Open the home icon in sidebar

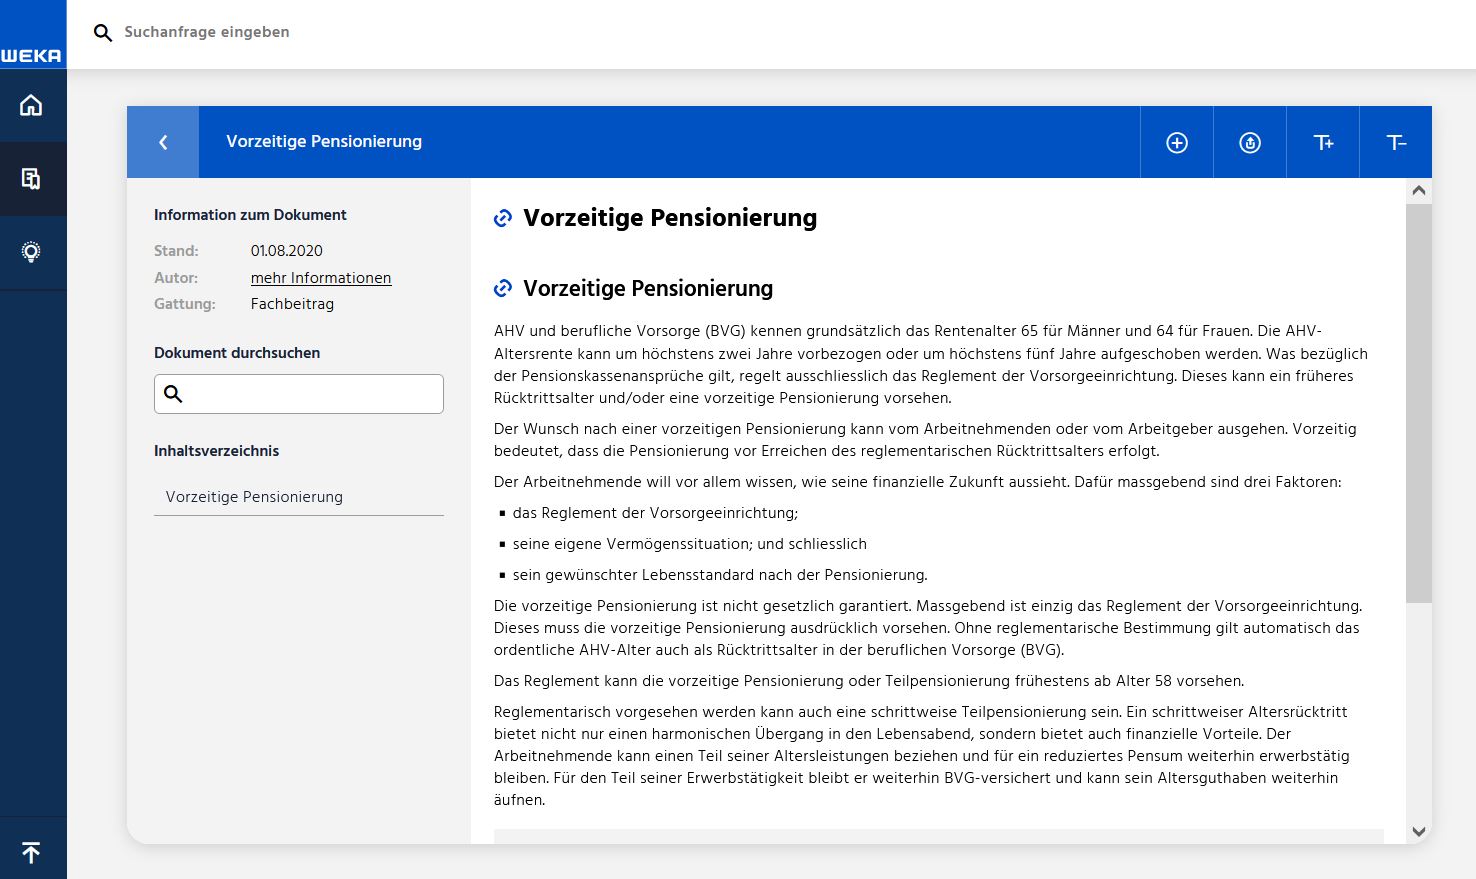tap(32, 105)
